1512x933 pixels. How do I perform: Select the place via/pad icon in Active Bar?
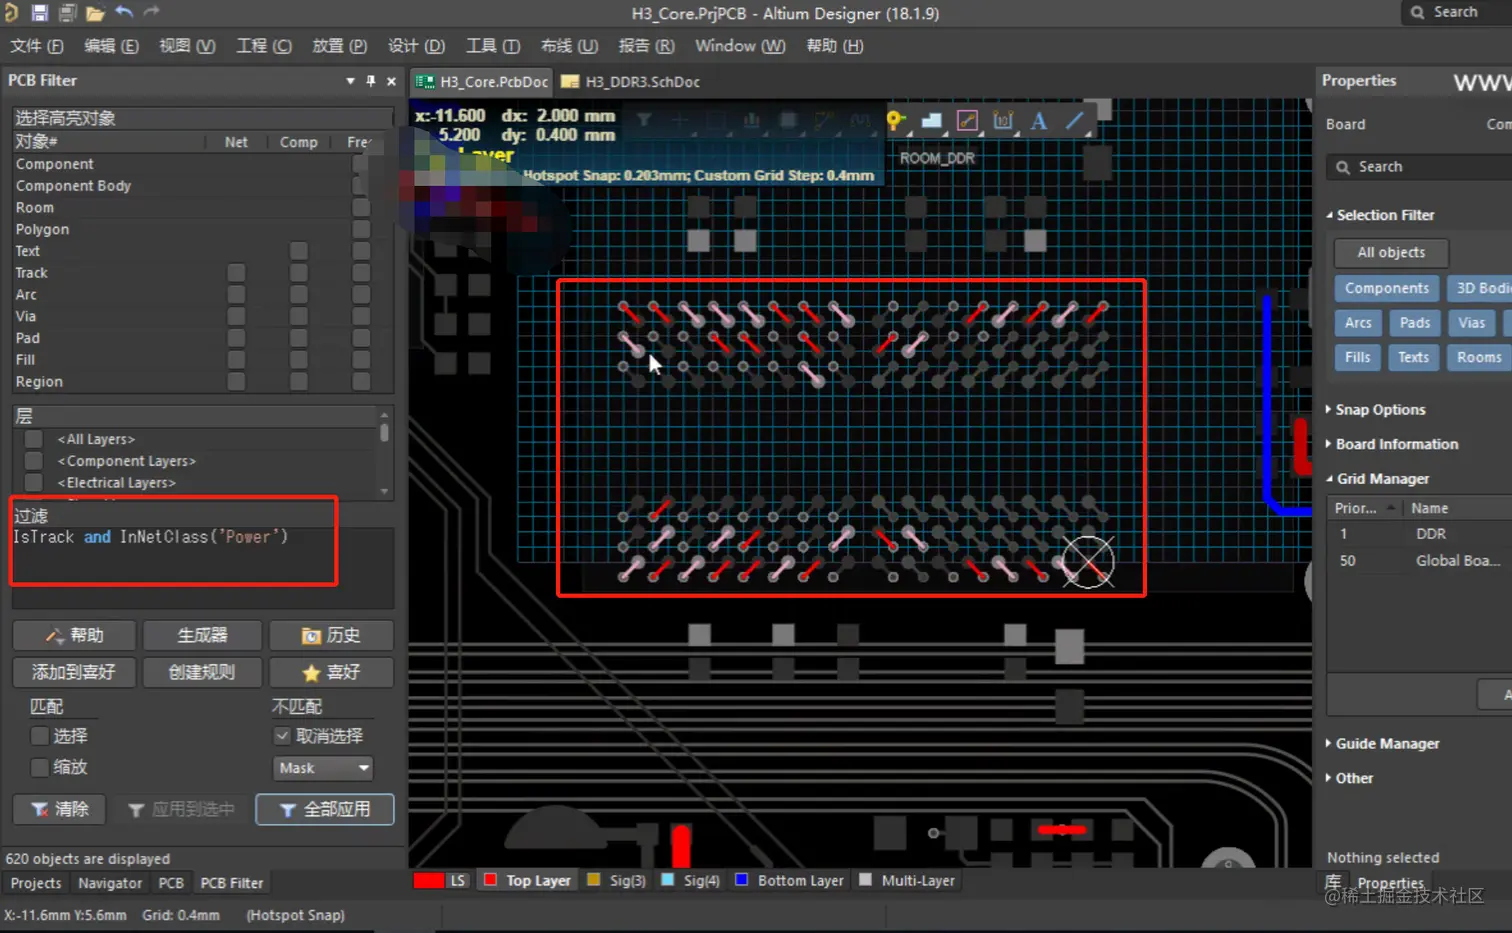click(896, 121)
